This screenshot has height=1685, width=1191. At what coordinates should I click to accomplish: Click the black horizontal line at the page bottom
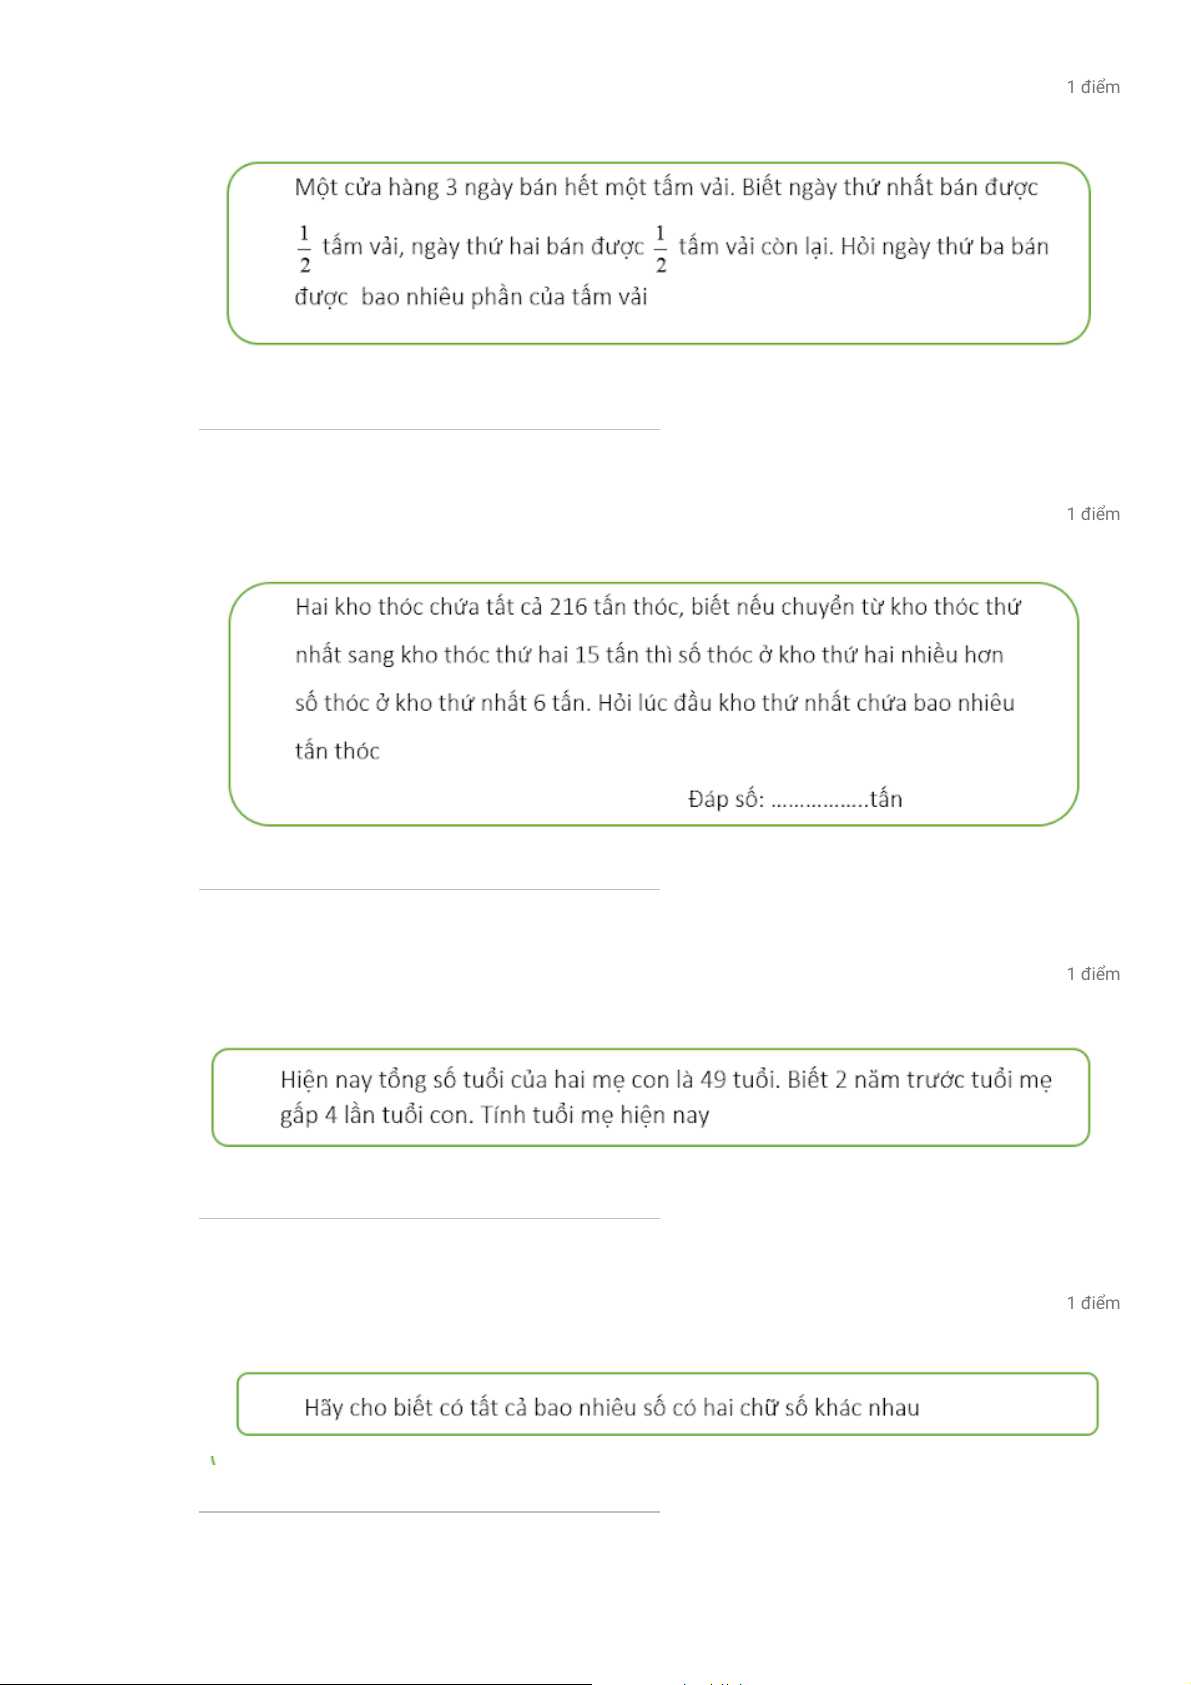click(296, 1683)
